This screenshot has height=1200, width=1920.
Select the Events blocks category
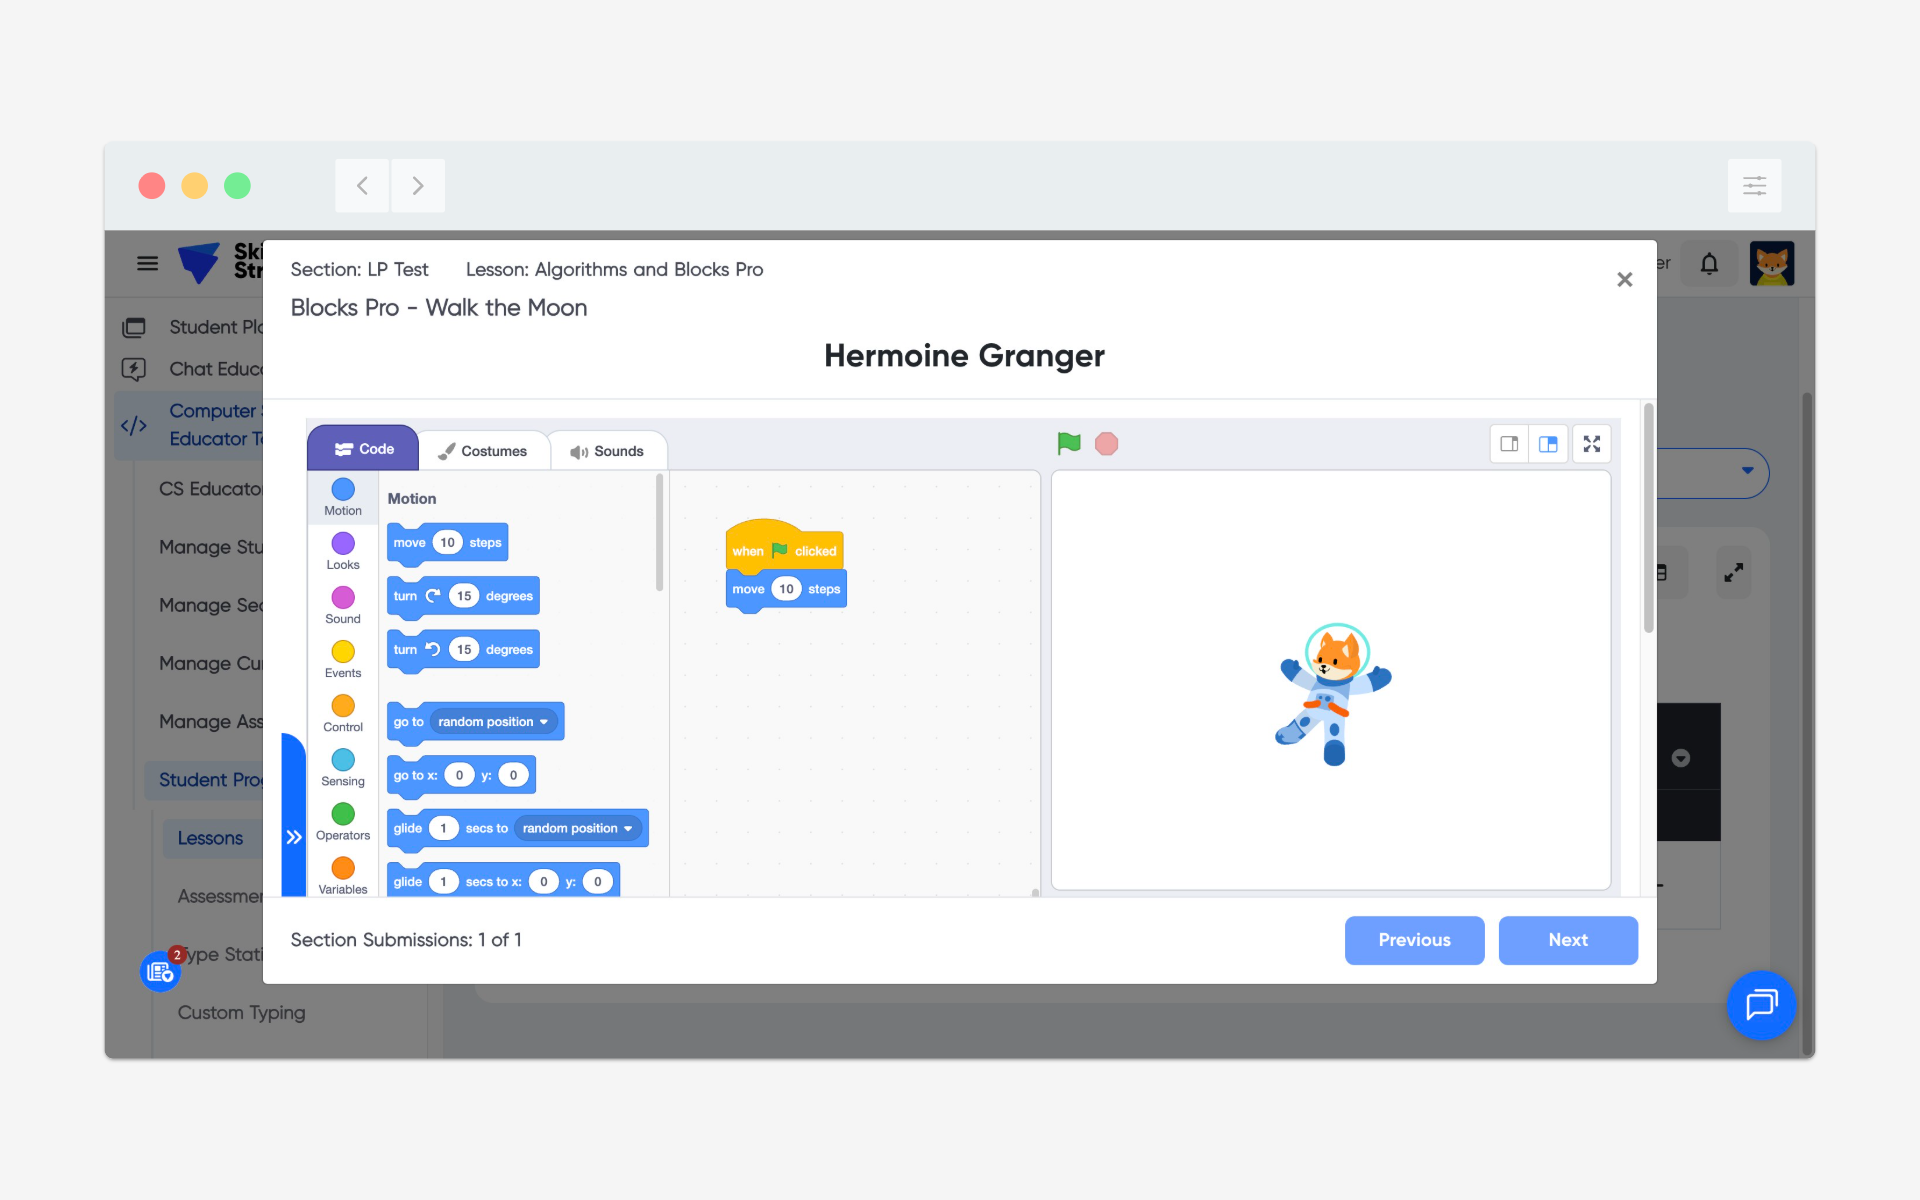point(343,659)
